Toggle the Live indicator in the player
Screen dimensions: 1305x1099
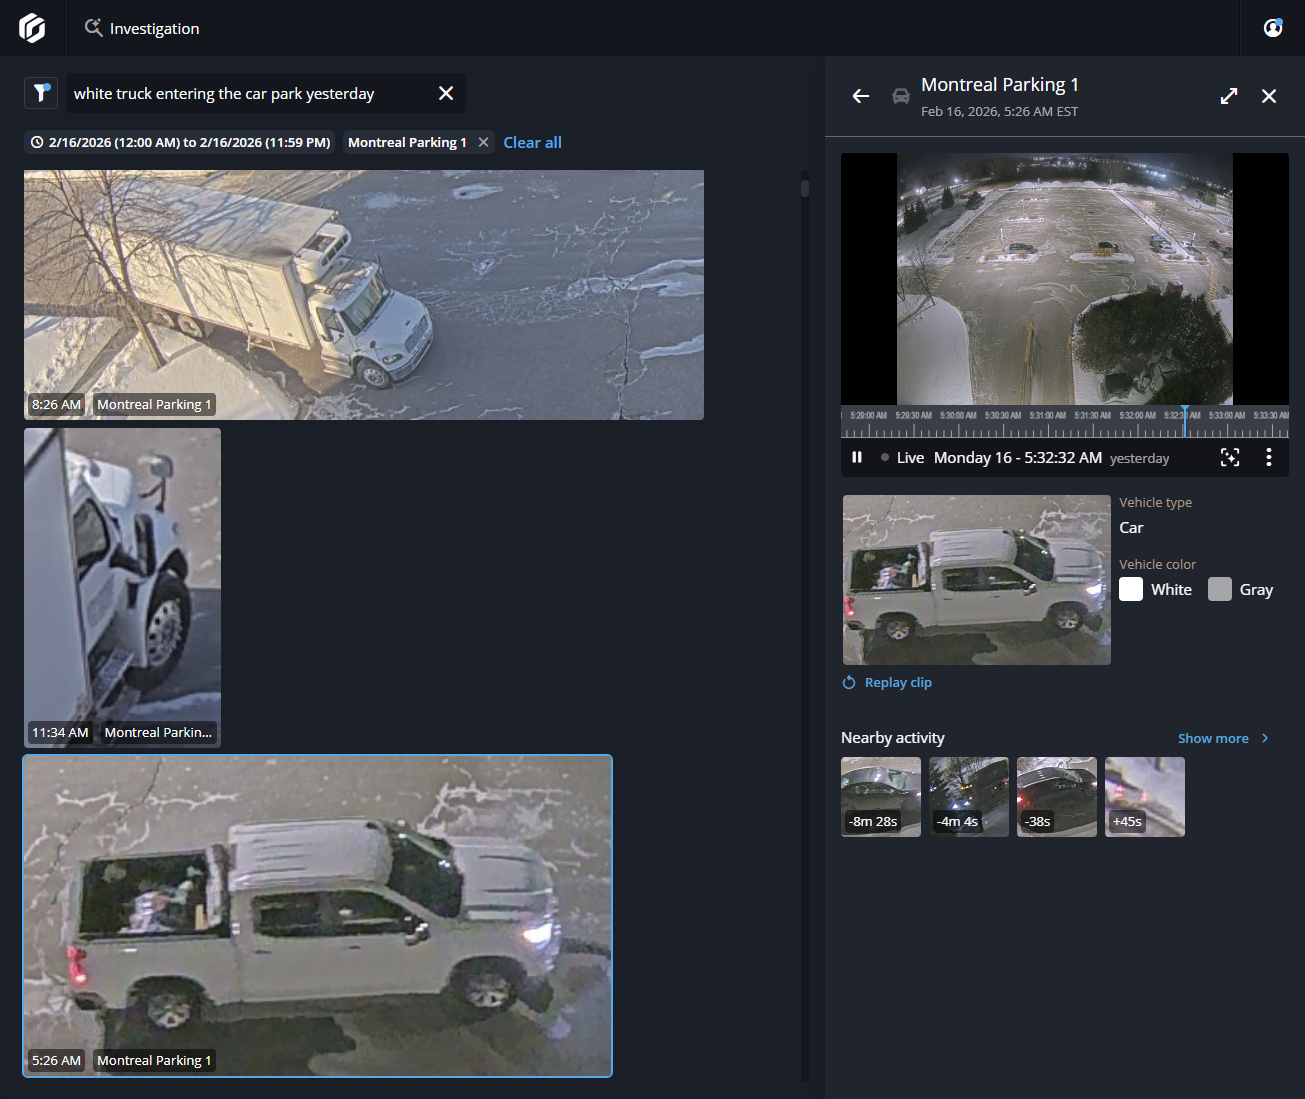tap(902, 457)
